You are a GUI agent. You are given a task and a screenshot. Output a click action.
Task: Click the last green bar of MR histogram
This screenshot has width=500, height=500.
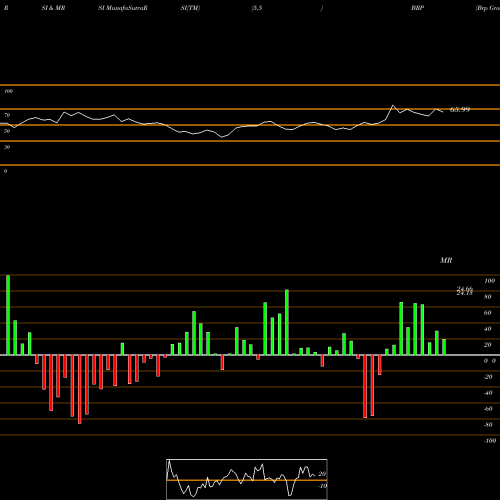click(x=444, y=347)
